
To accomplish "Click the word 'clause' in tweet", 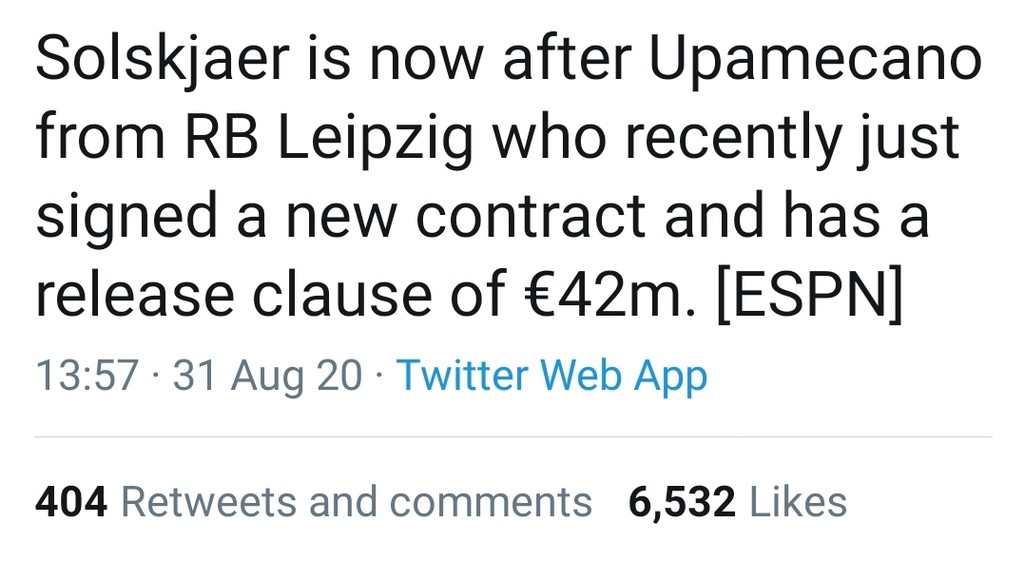I will (345, 295).
